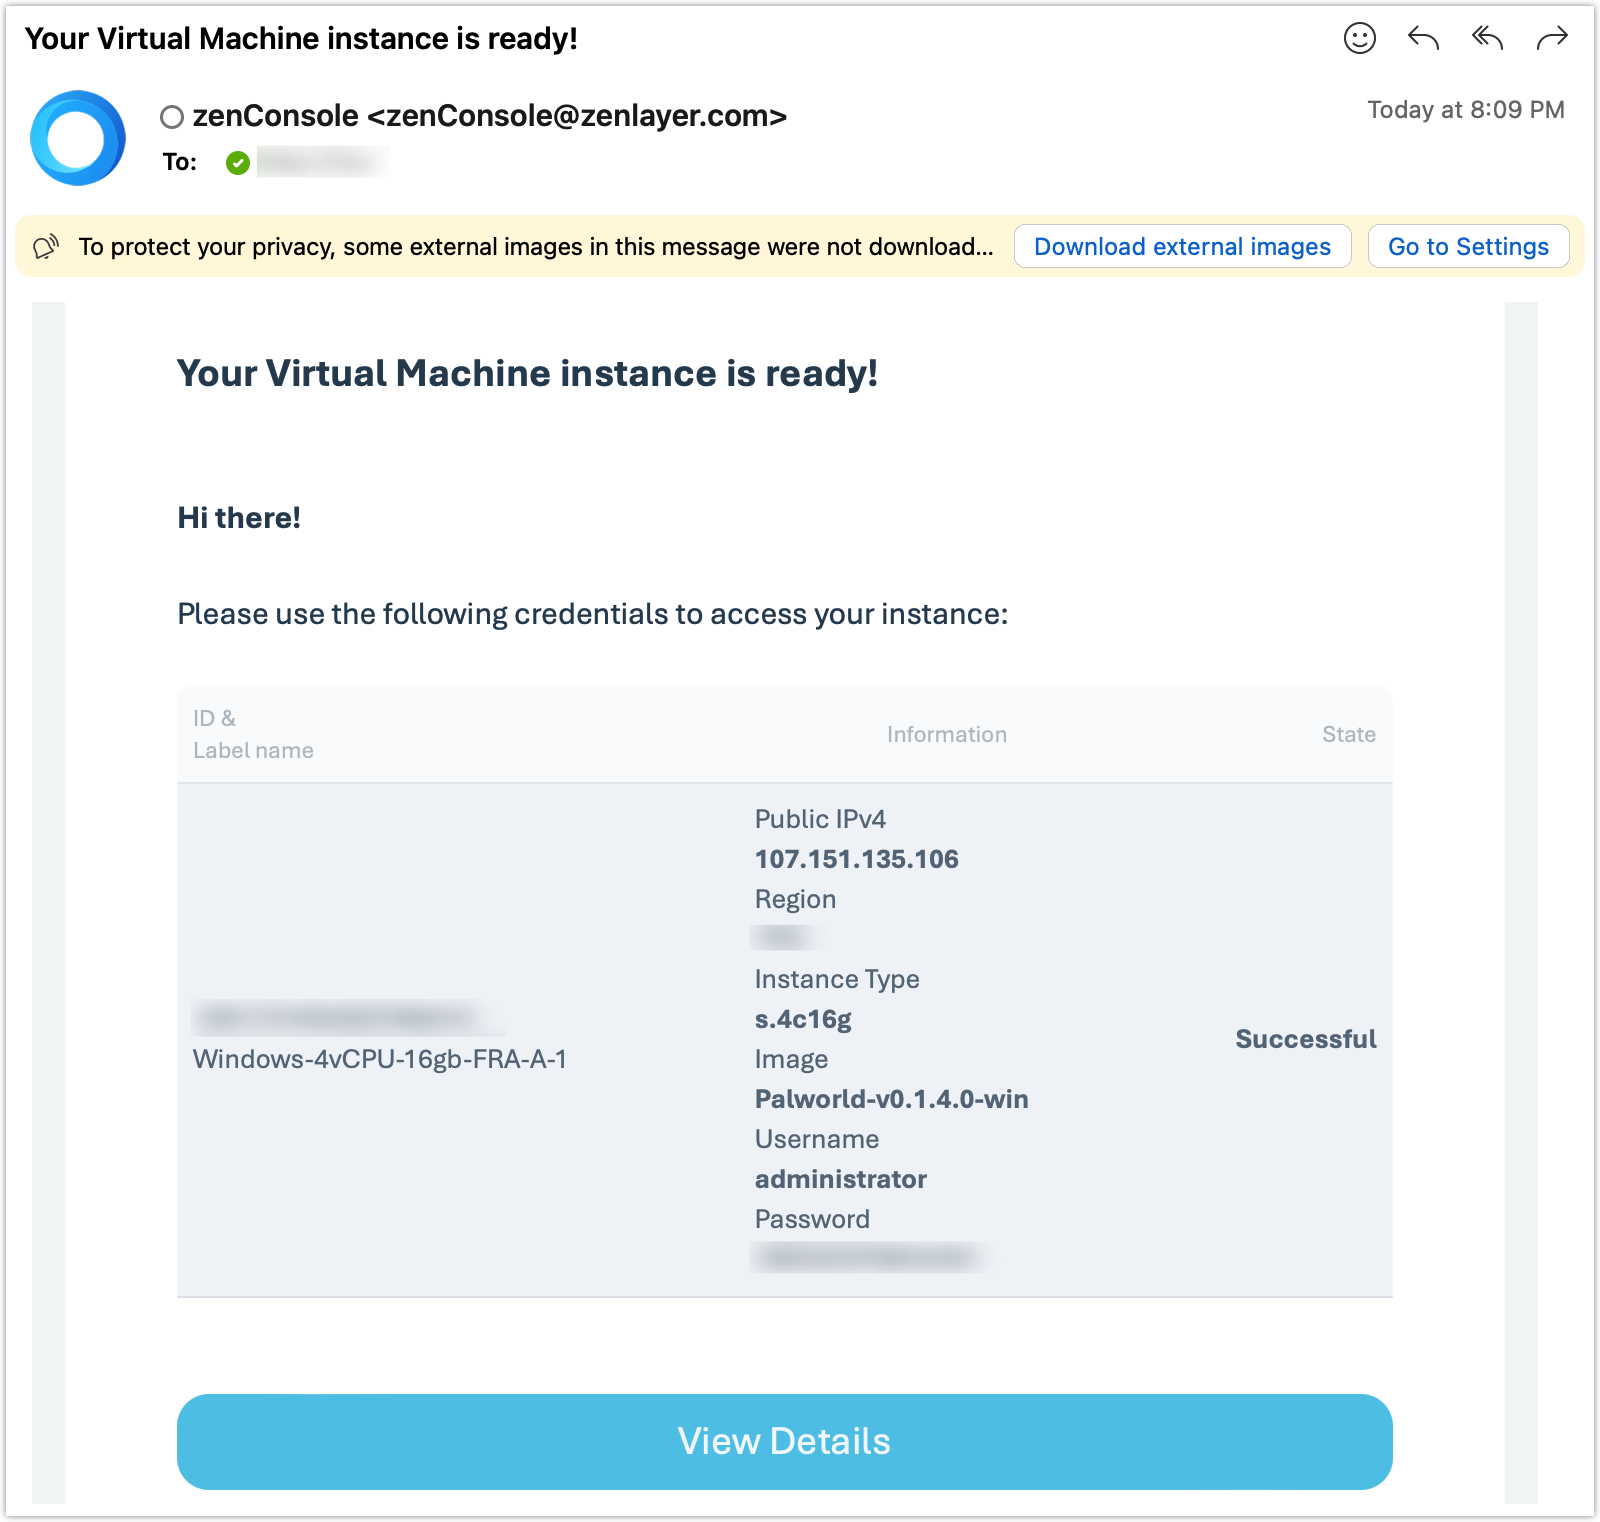
Task: Click the emoji reaction smiley icon
Action: [1359, 39]
